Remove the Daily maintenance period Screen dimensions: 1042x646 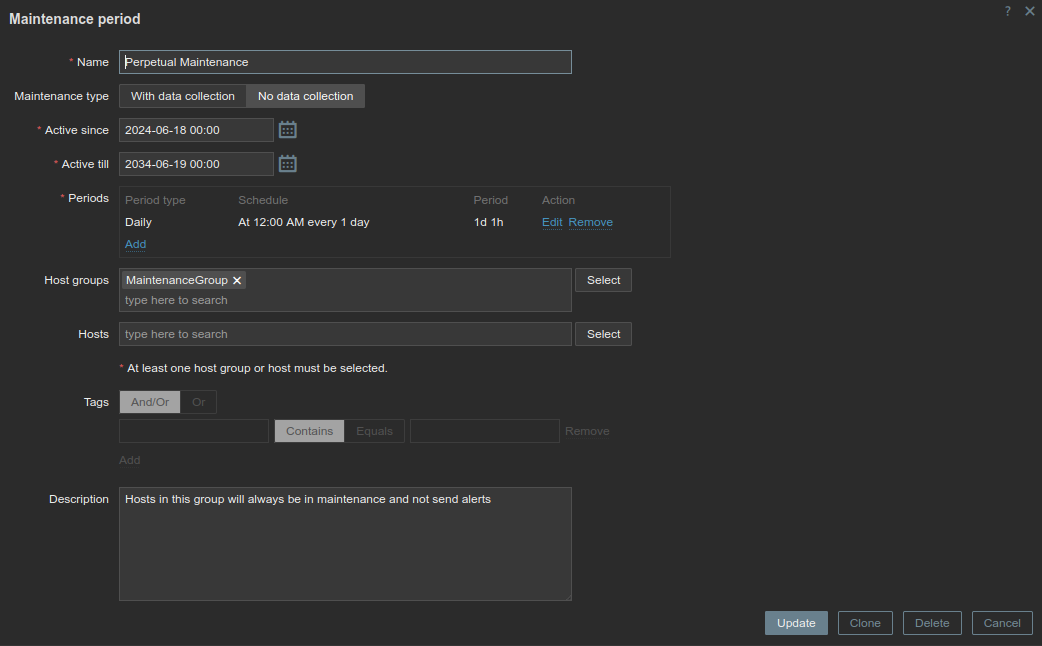point(590,222)
